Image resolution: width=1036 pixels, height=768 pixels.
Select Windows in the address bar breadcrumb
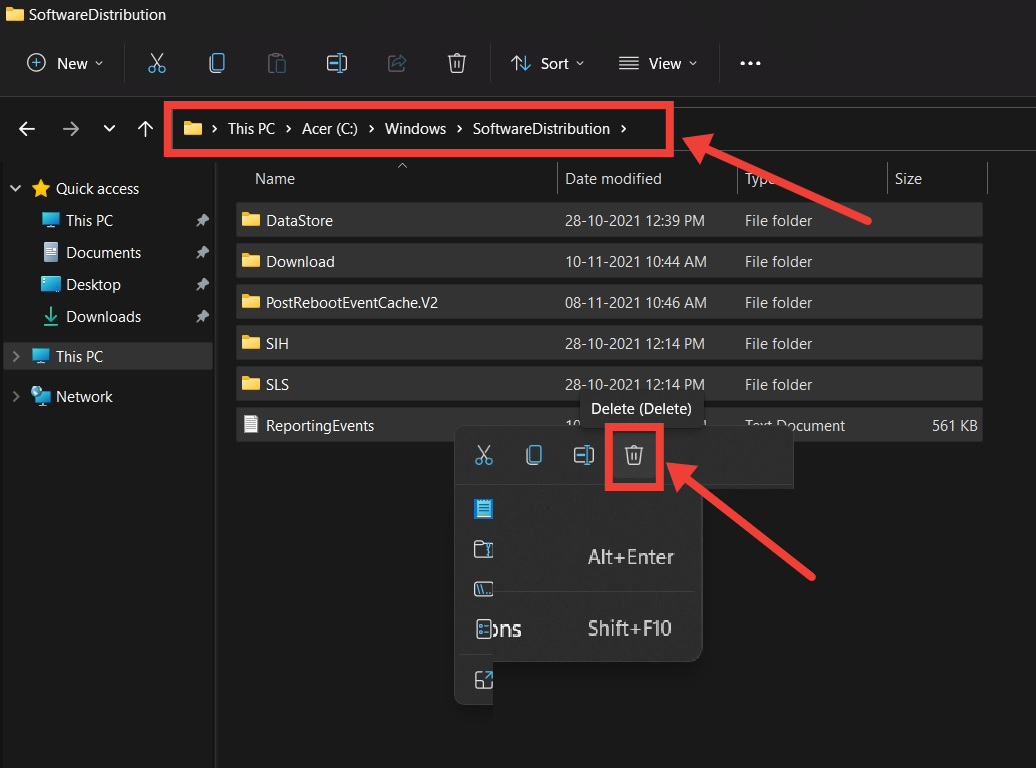tap(415, 129)
